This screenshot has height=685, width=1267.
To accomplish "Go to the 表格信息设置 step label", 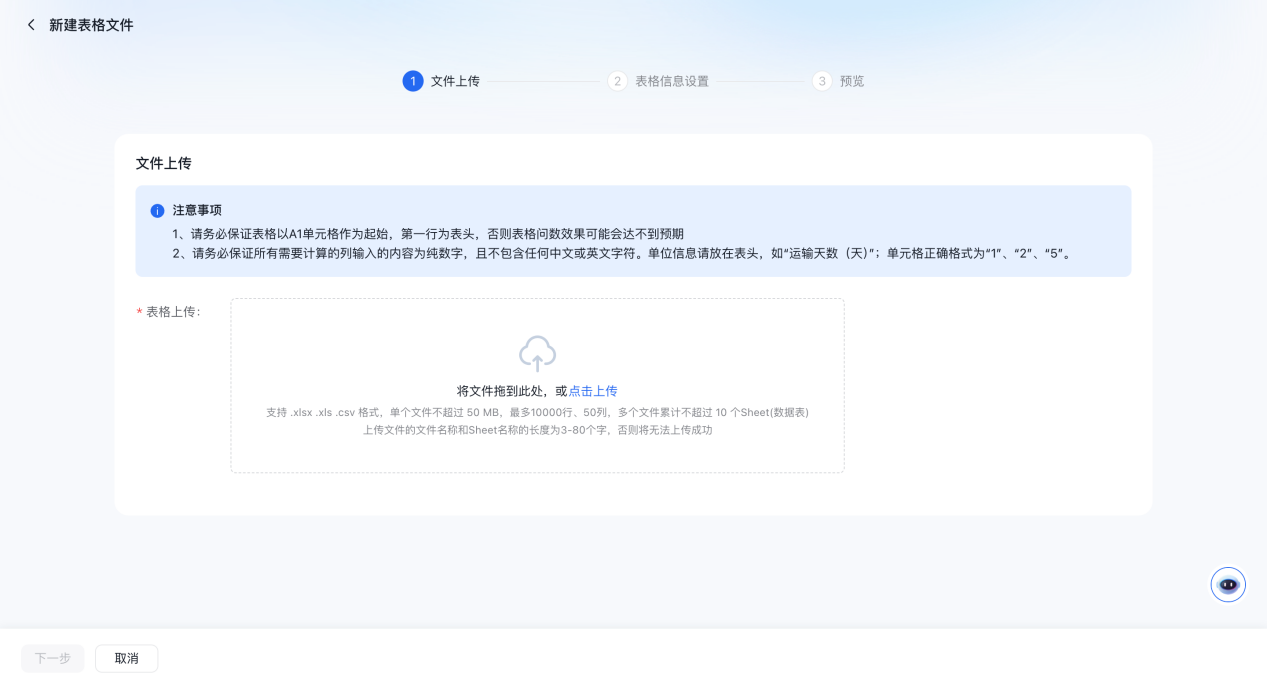I will coord(672,81).
